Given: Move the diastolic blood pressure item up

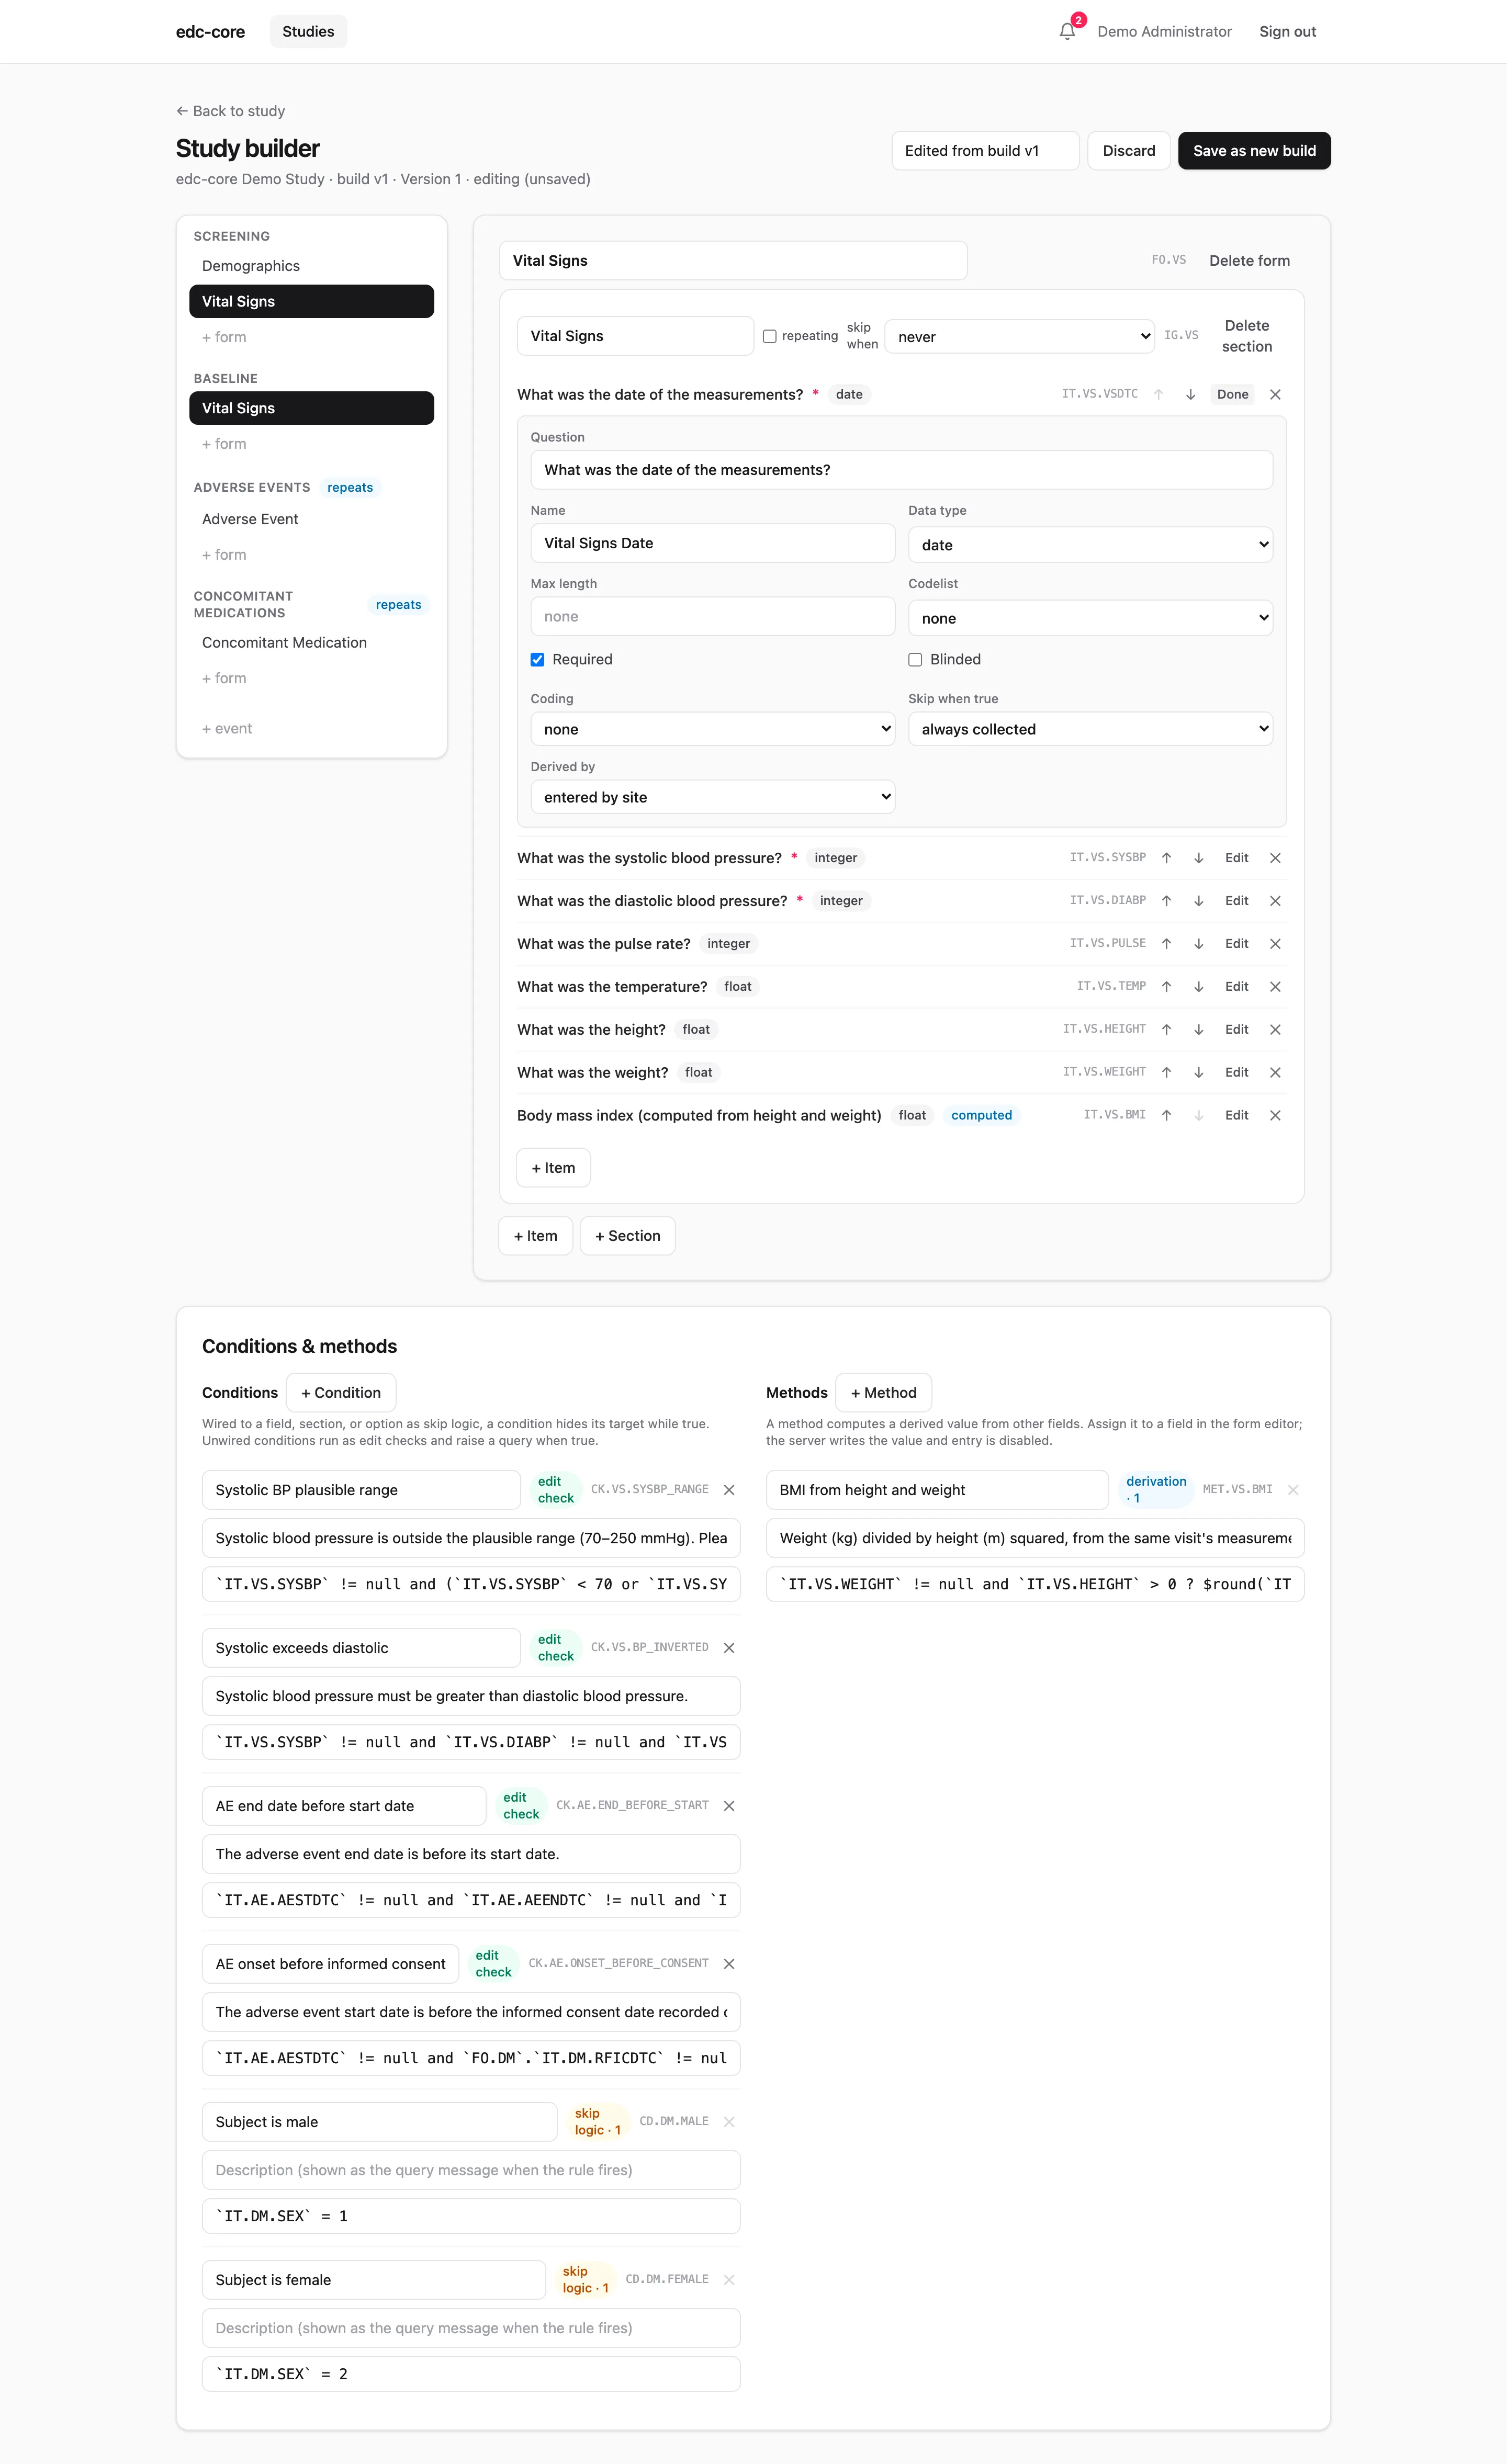Looking at the screenshot, I should (x=1166, y=901).
